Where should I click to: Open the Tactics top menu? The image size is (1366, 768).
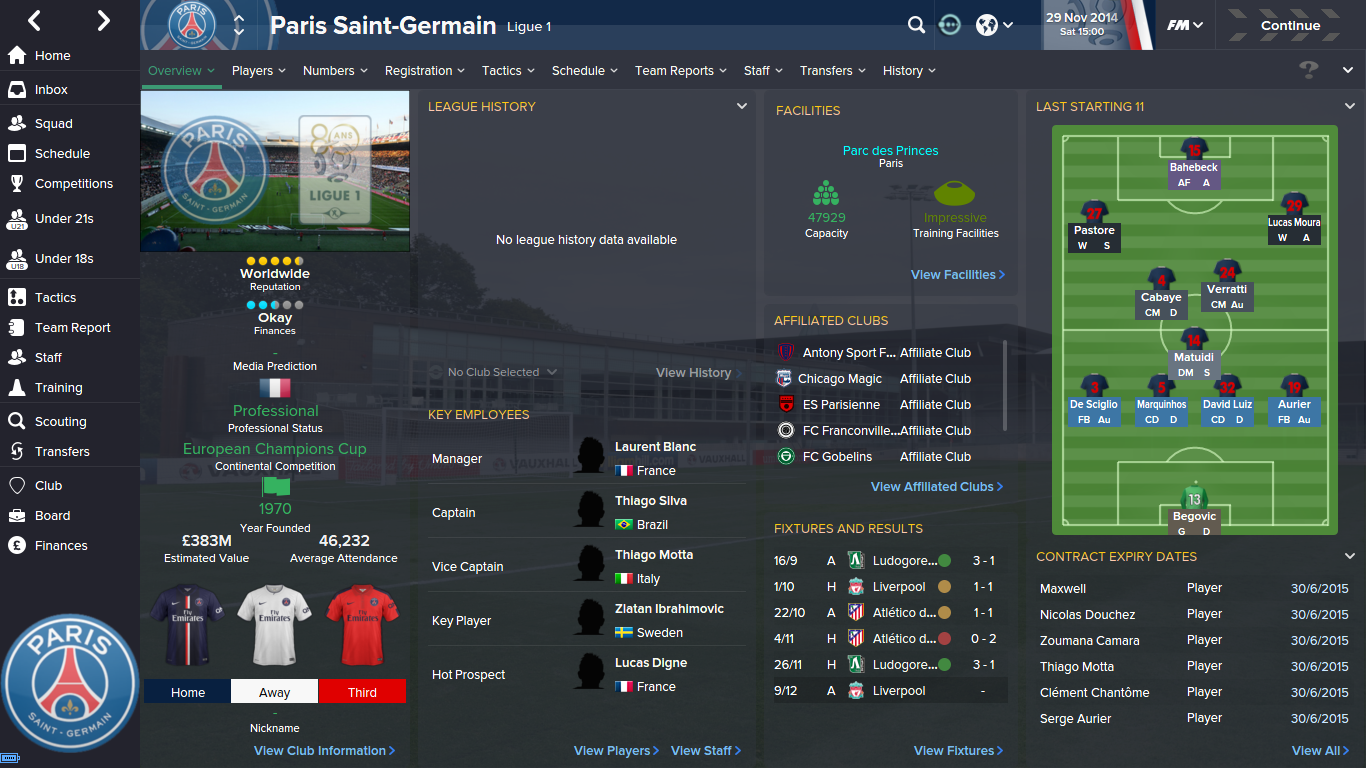[x=508, y=71]
